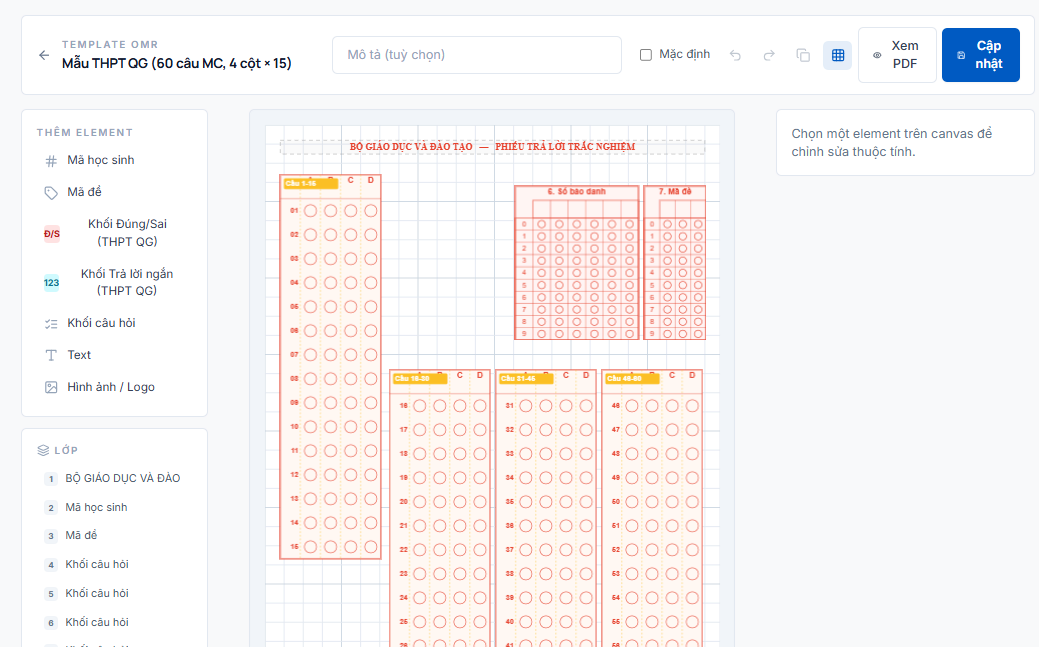The height and width of the screenshot is (647, 1039).
Task: Select layer 5 Khối câu hỏi
Action: point(115,594)
